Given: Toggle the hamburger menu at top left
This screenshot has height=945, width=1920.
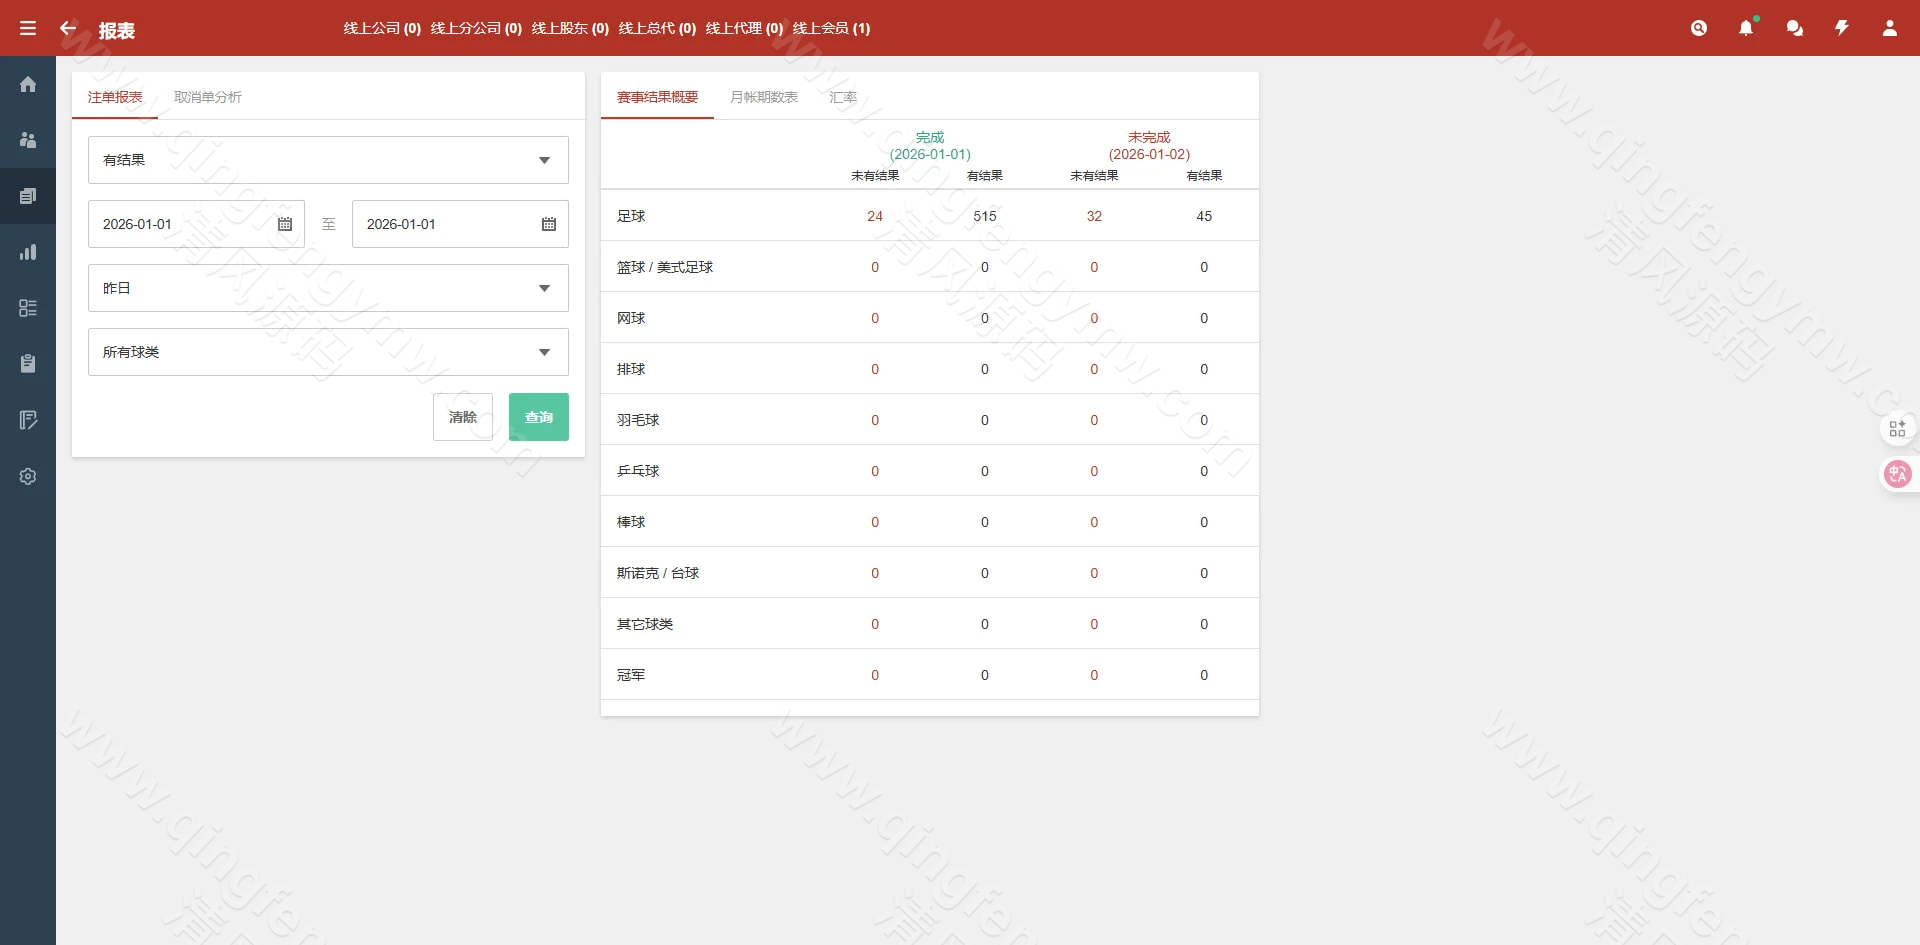Looking at the screenshot, I should [x=28, y=28].
